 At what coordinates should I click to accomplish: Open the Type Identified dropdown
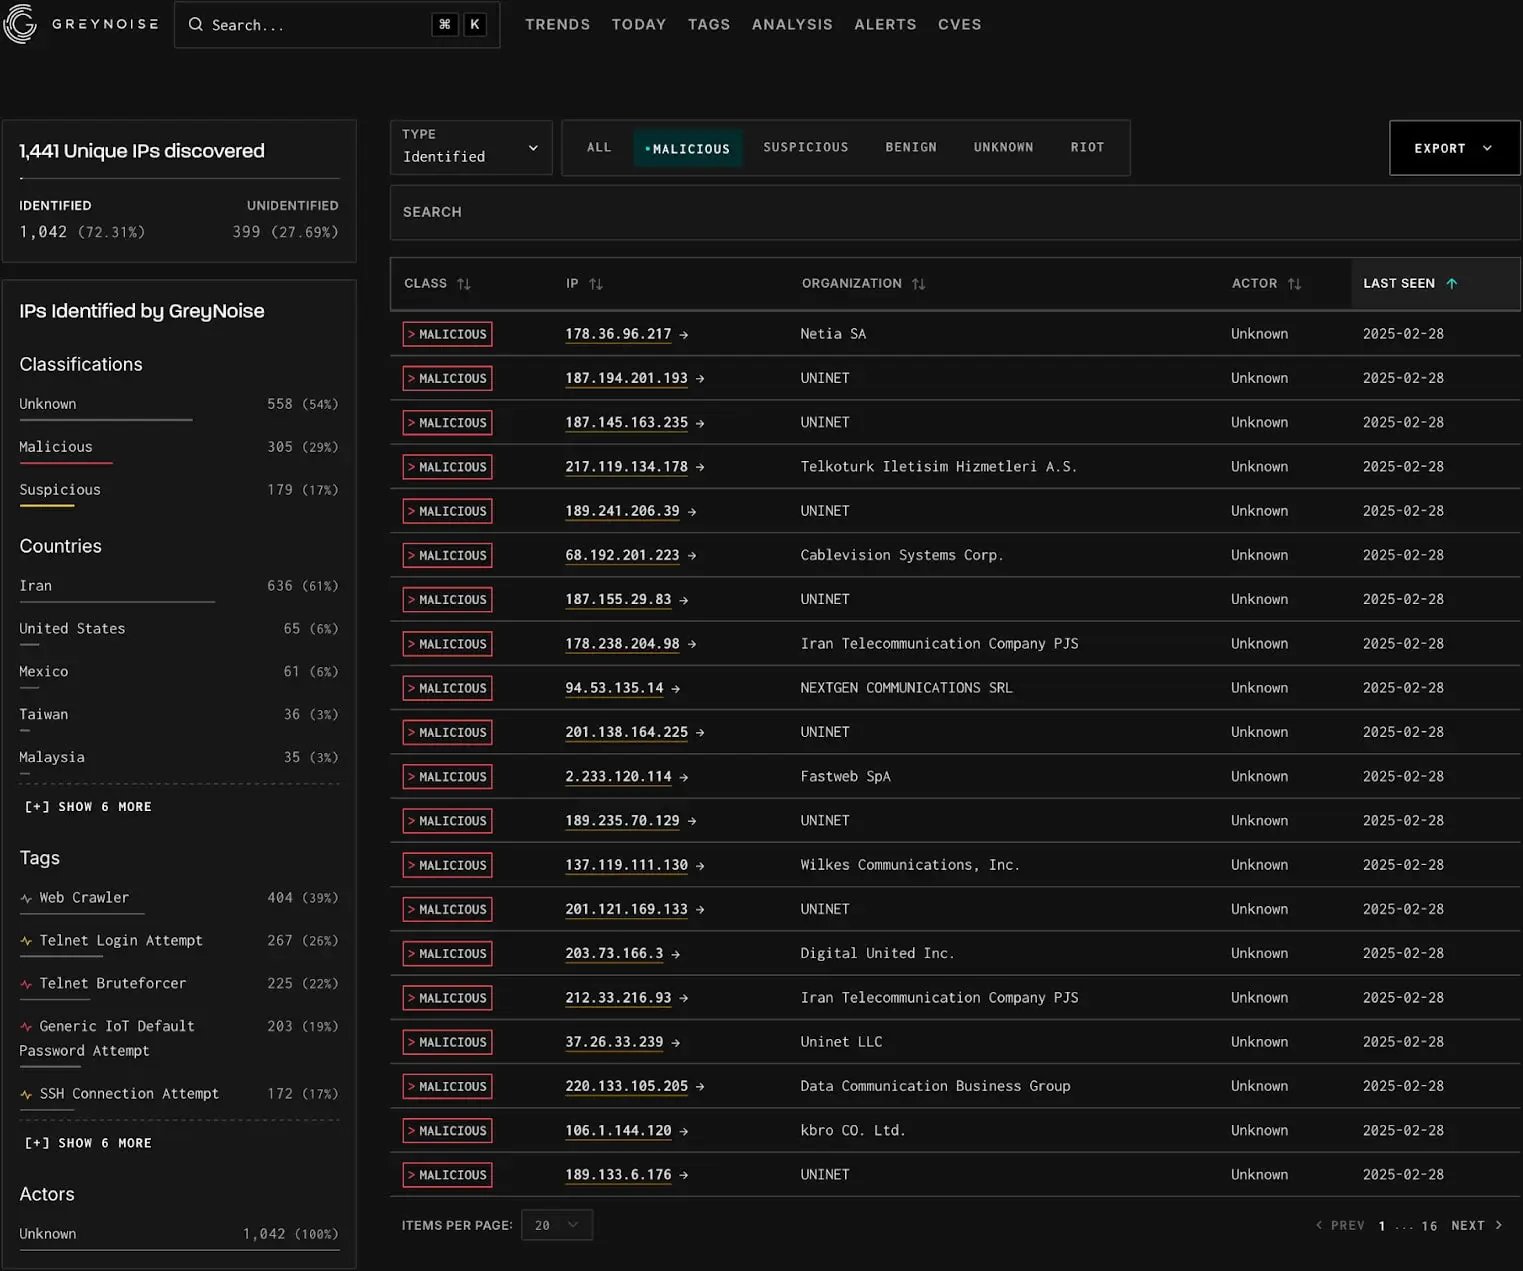coord(471,147)
